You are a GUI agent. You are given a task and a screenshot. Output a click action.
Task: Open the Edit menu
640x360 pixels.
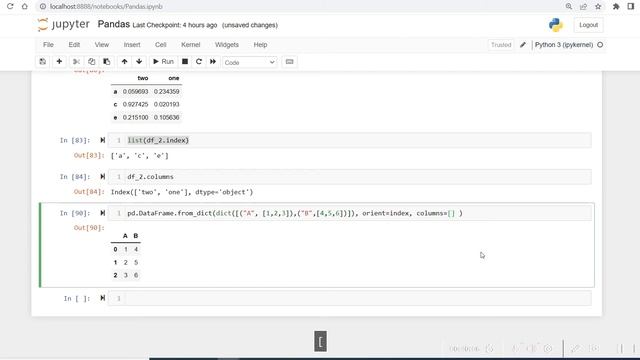pos(74,45)
